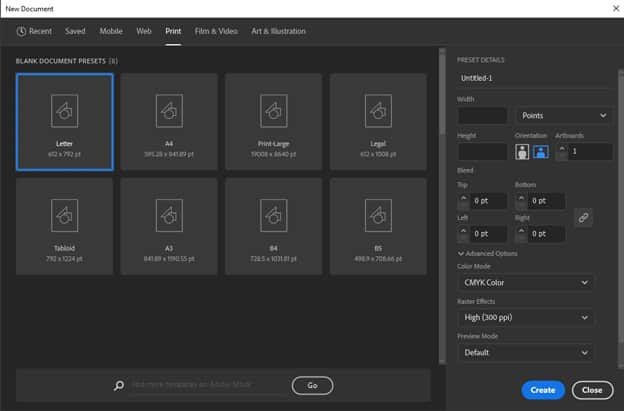624x411 pixels.
Task: Open the Preview Mode Default dropdown
Action: click(525, 353)
